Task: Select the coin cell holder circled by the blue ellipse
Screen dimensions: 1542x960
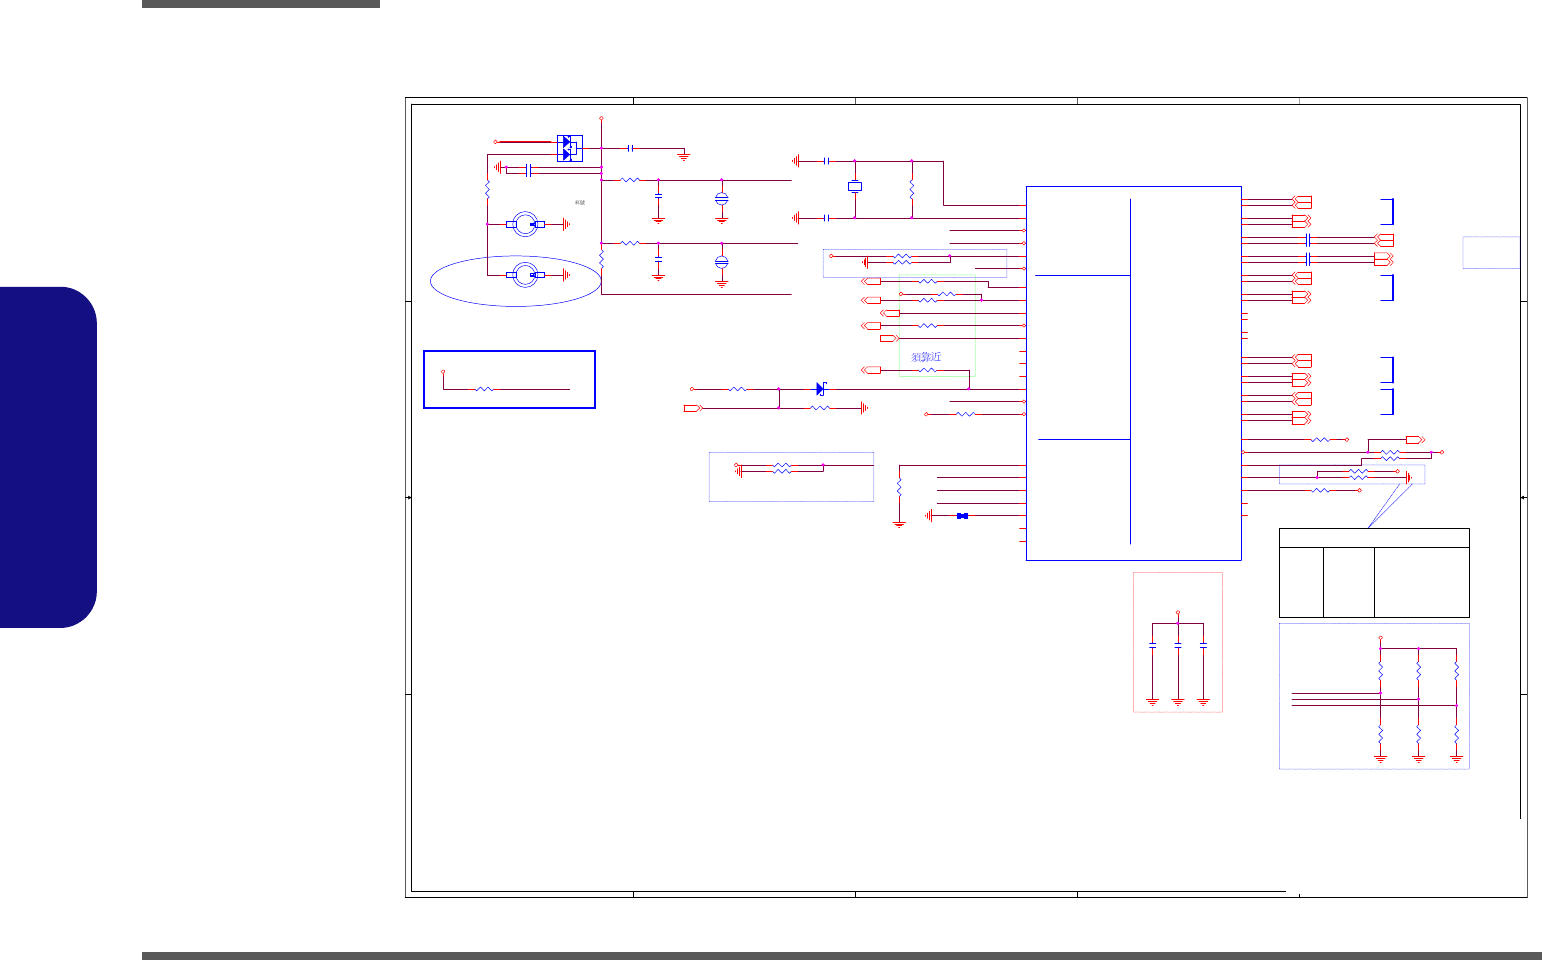Action: point(525,275)
